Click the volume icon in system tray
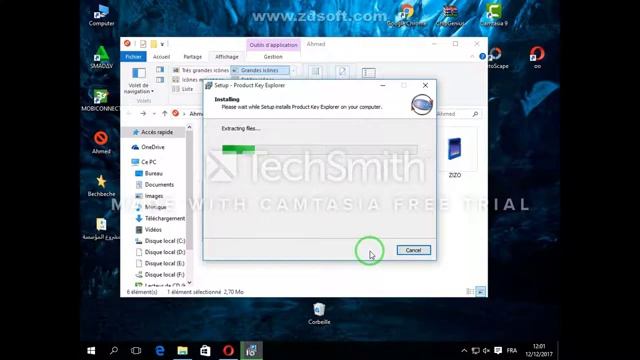 (486, 351)
